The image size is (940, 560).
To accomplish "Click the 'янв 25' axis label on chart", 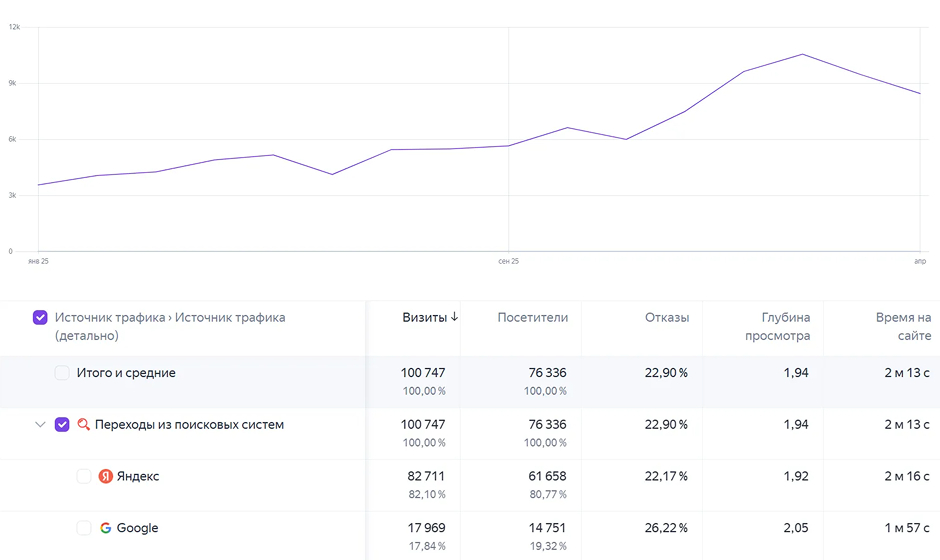I will [38, 261].
